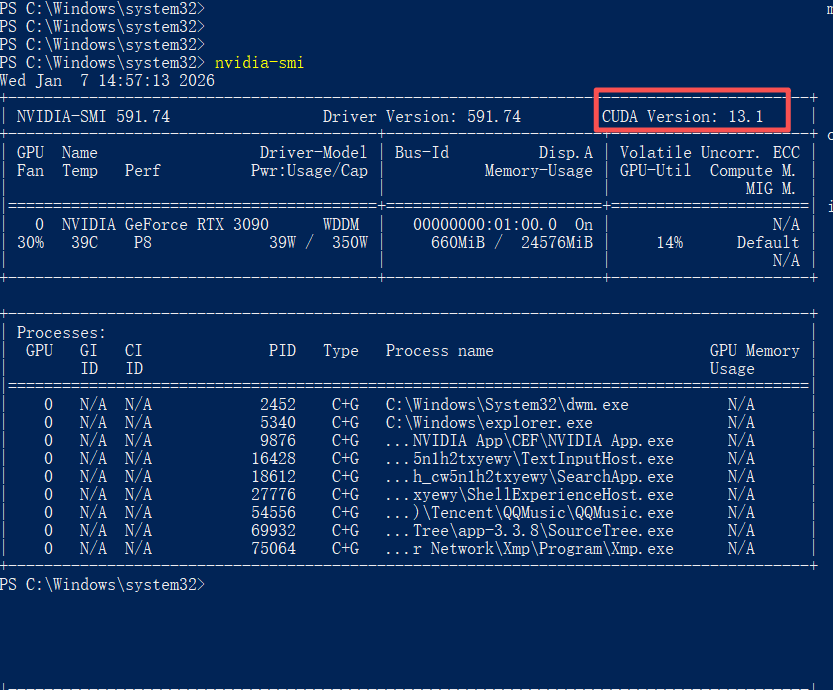
Task: Click PID 18612 in process list
Action: (x=274, y=477)
